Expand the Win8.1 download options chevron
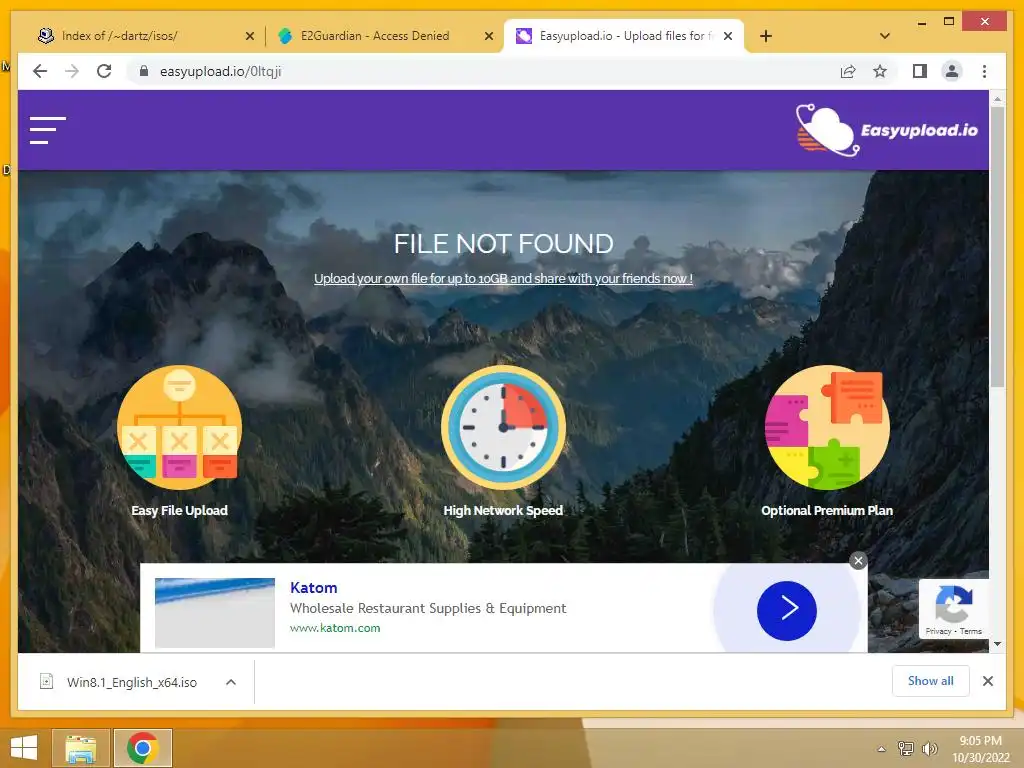This screenshot has height=768, width=1024. 231,682
